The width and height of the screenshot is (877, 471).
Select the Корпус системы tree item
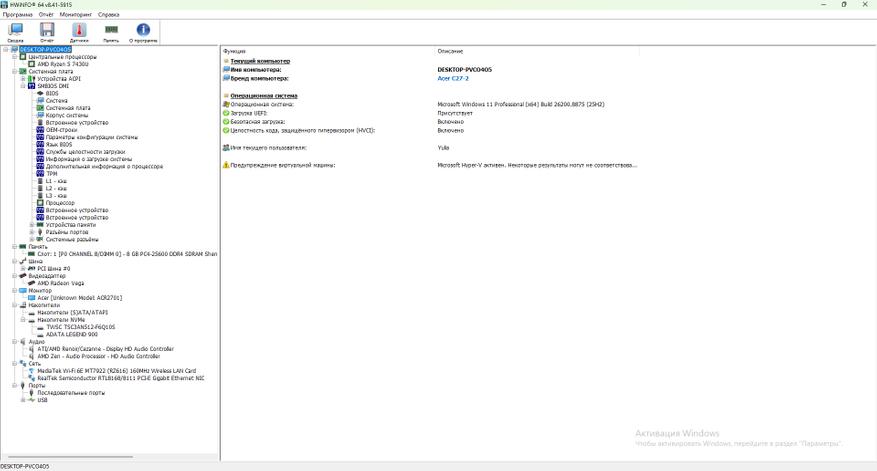tap(67, 115)
